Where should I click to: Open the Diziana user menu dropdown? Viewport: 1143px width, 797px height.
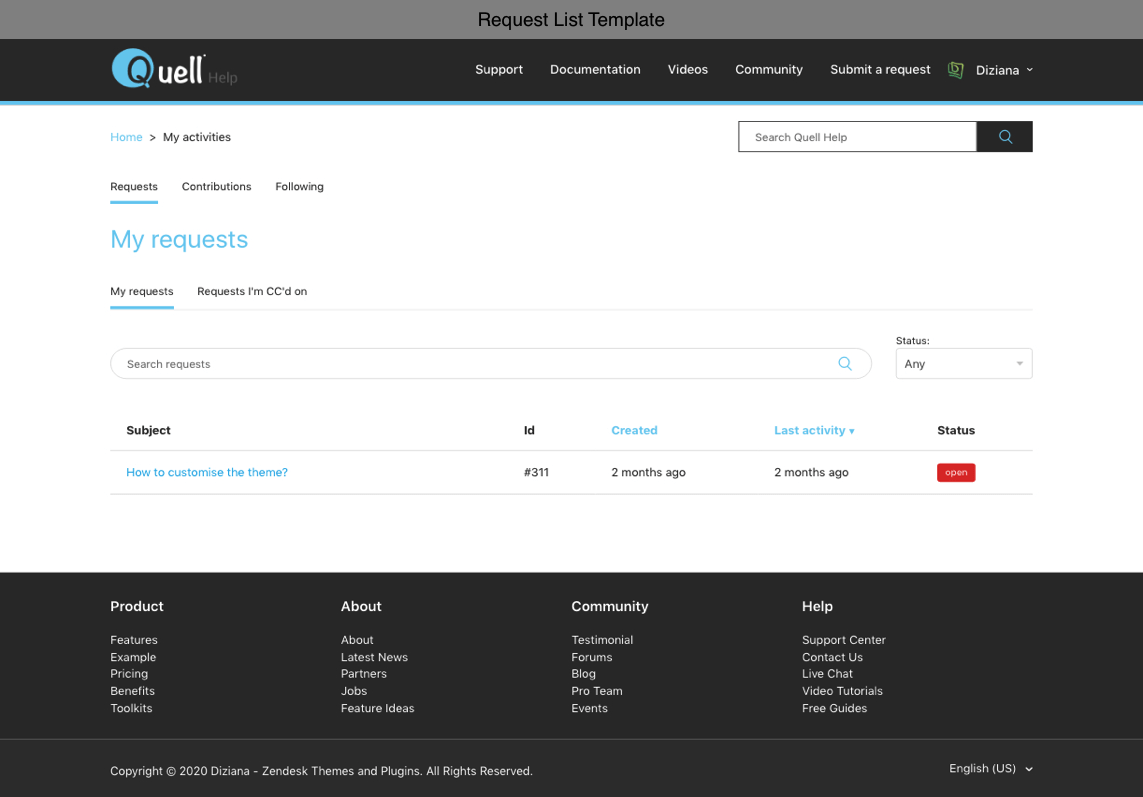point(1004,70)
